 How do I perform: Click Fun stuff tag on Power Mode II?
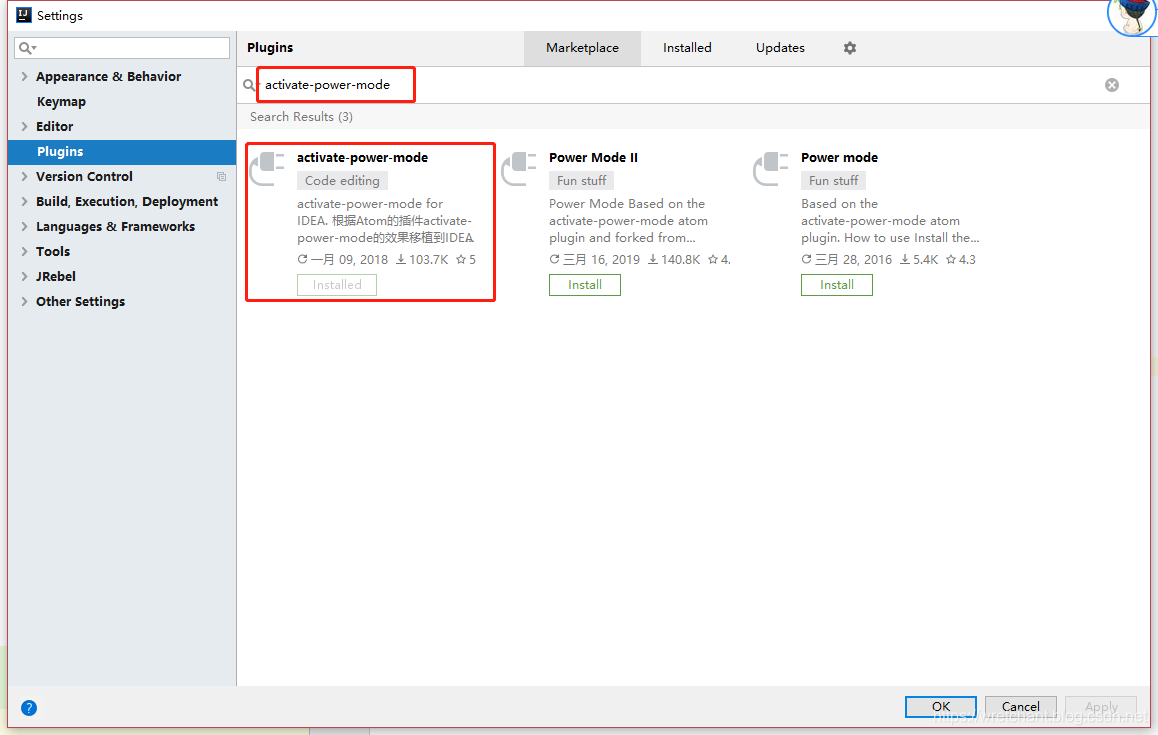pyautogui.click(x=581, y=180)
